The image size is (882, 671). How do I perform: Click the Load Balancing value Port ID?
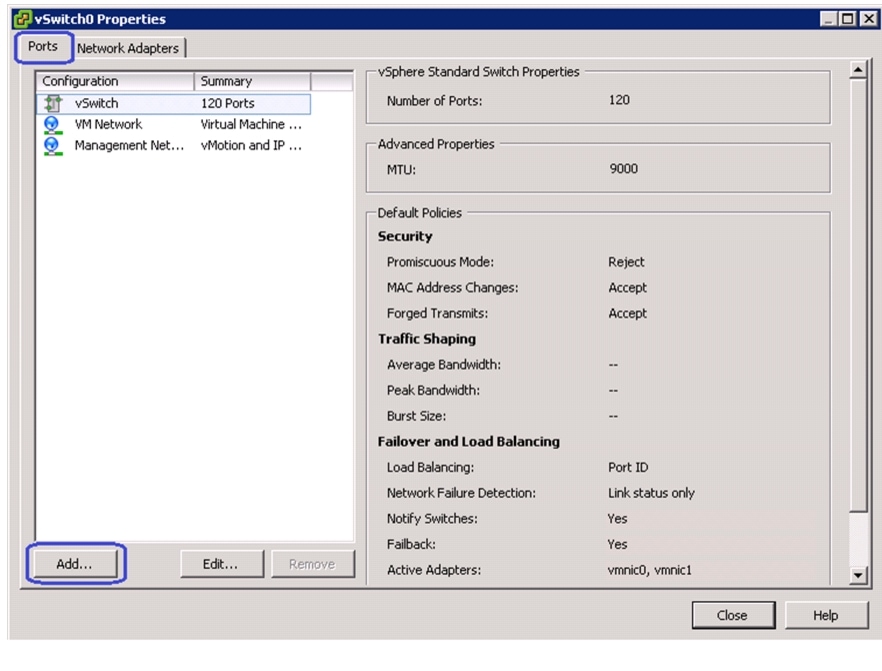click(x=628, y=467)
